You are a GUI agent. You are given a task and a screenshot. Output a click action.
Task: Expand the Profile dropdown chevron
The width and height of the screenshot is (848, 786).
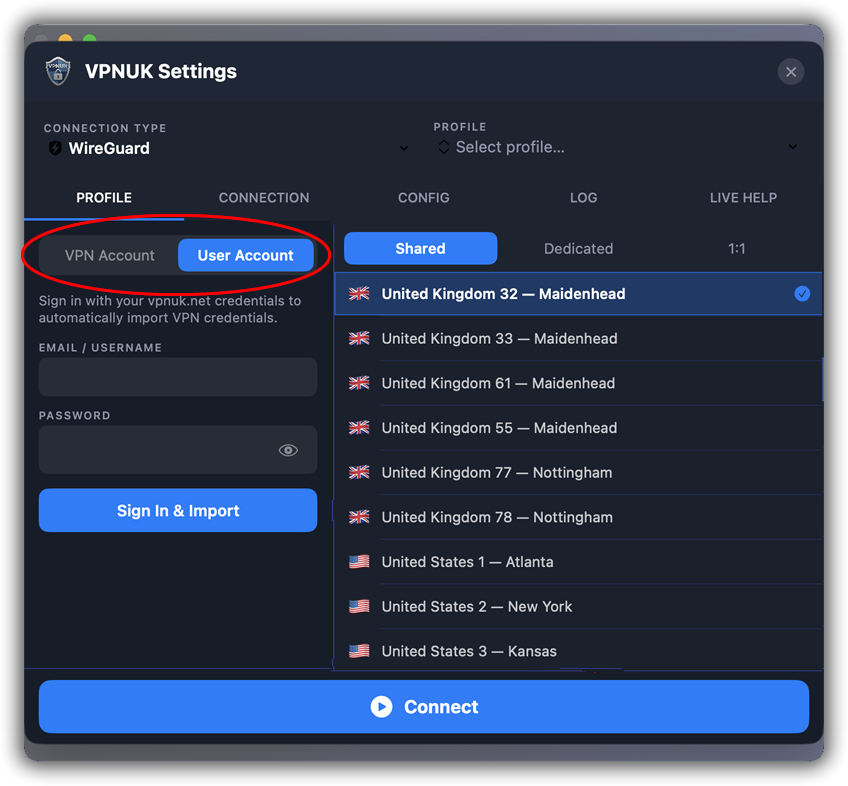792,147
